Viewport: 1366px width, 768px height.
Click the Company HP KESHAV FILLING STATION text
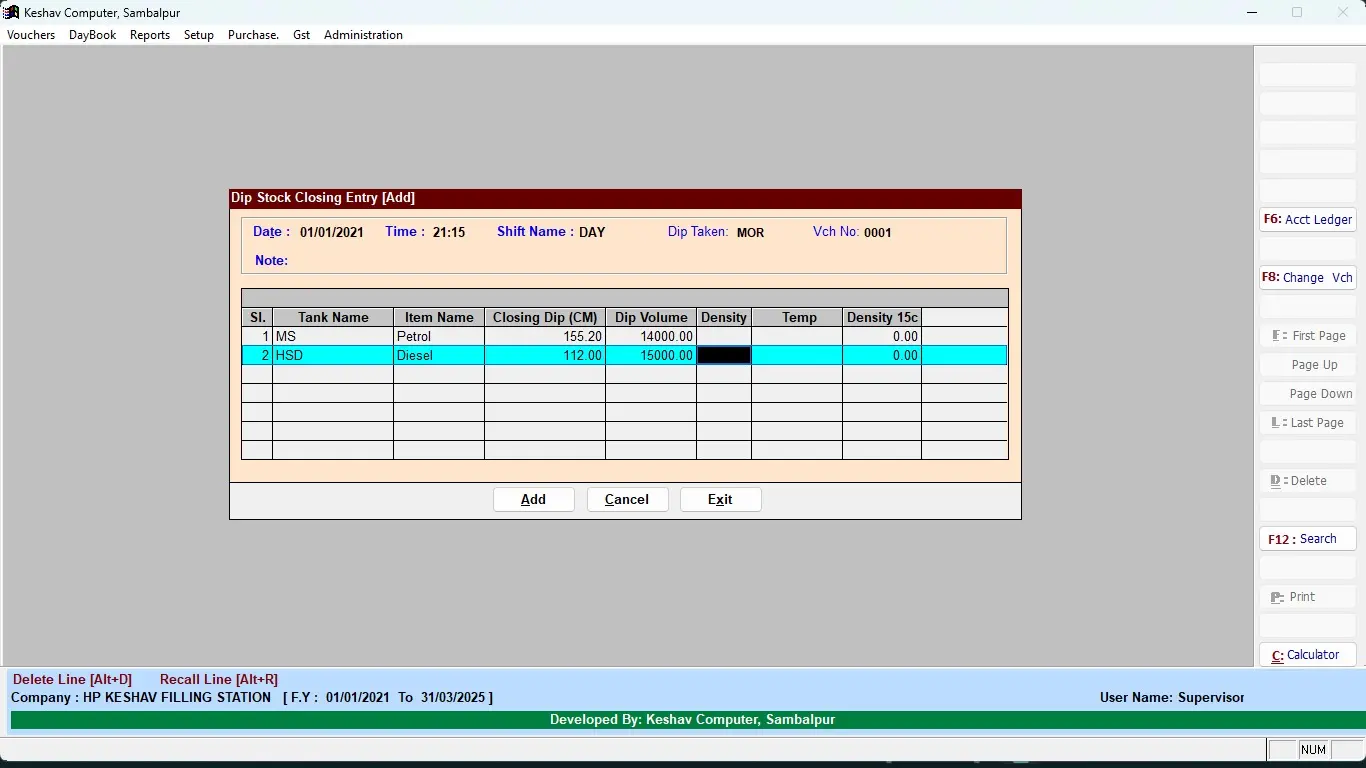click(x=141, y=697)
